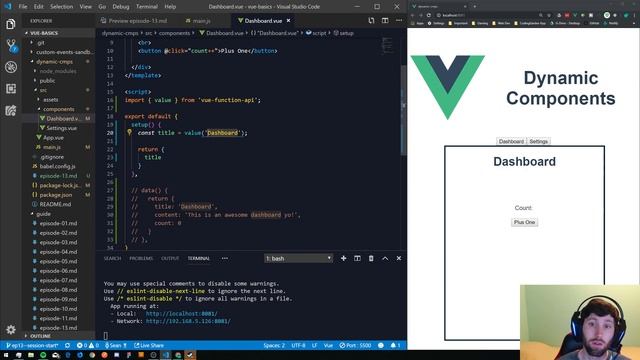This screenshot has width=640, height=360.
Task: Click the ep13-session-start branch indicator
Action: 32,345
